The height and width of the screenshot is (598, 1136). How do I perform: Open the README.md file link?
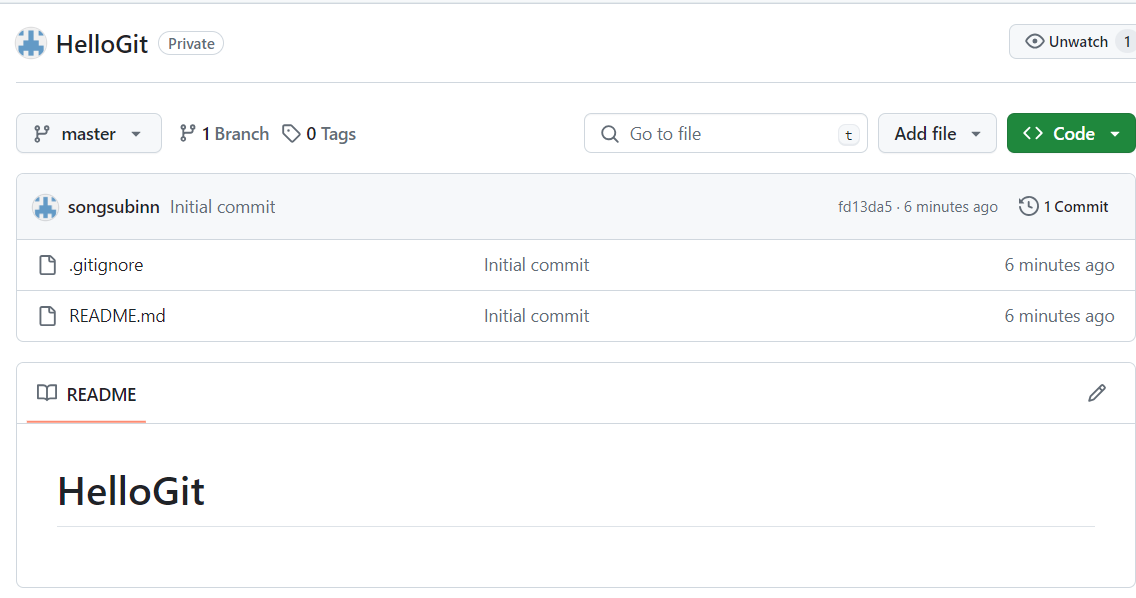[117, 316]
